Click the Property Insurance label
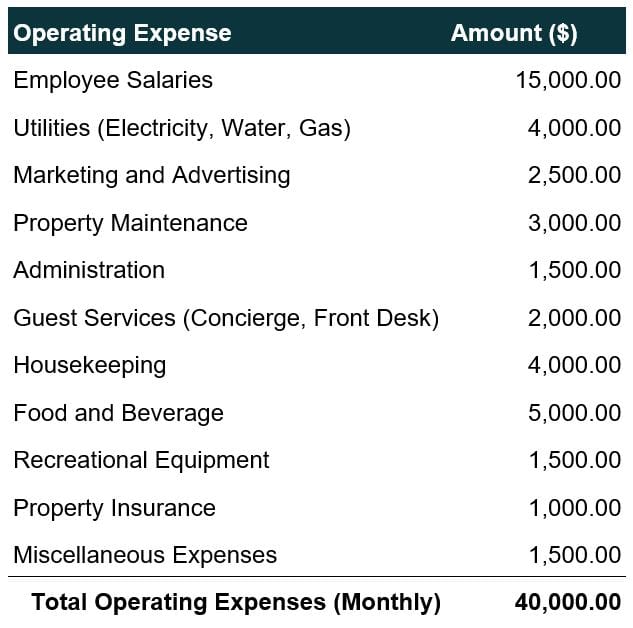Viewport: 633px width, 628px height. (x=115, y=508)
